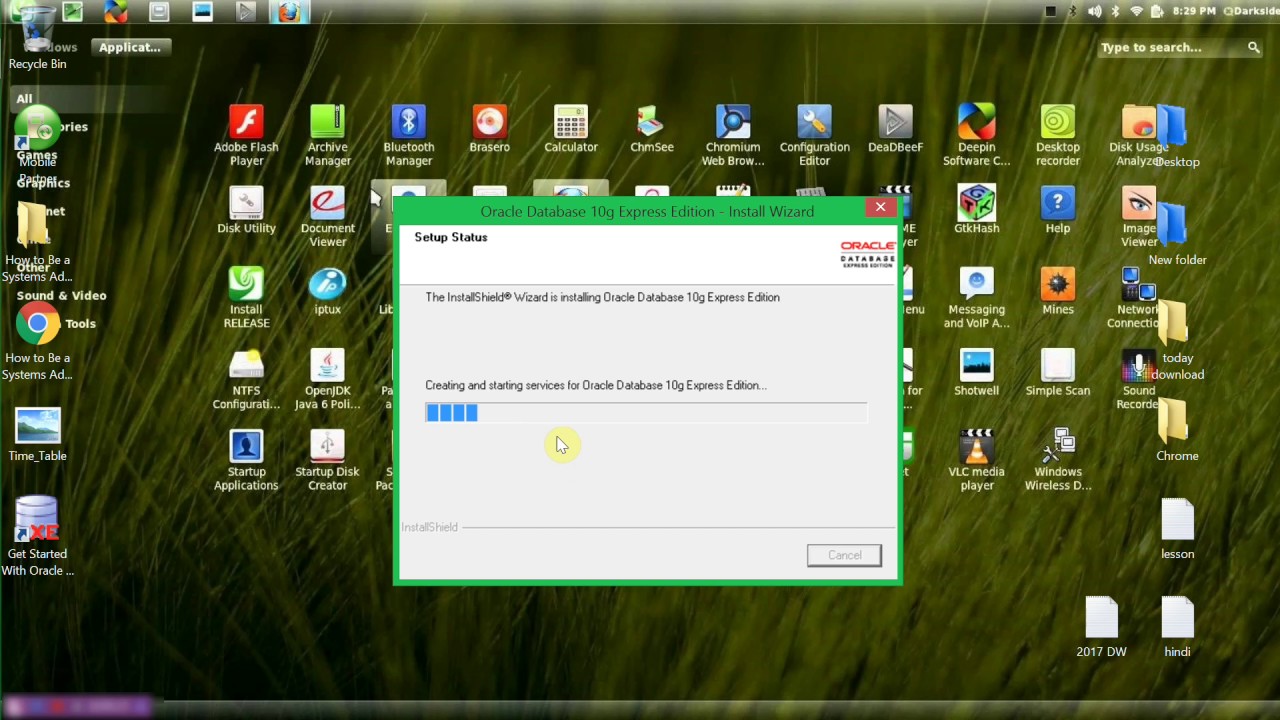Viewport: 1280px width, 720px height.
Task: Start the Desktop recorder app
Action: [1057, 122]
